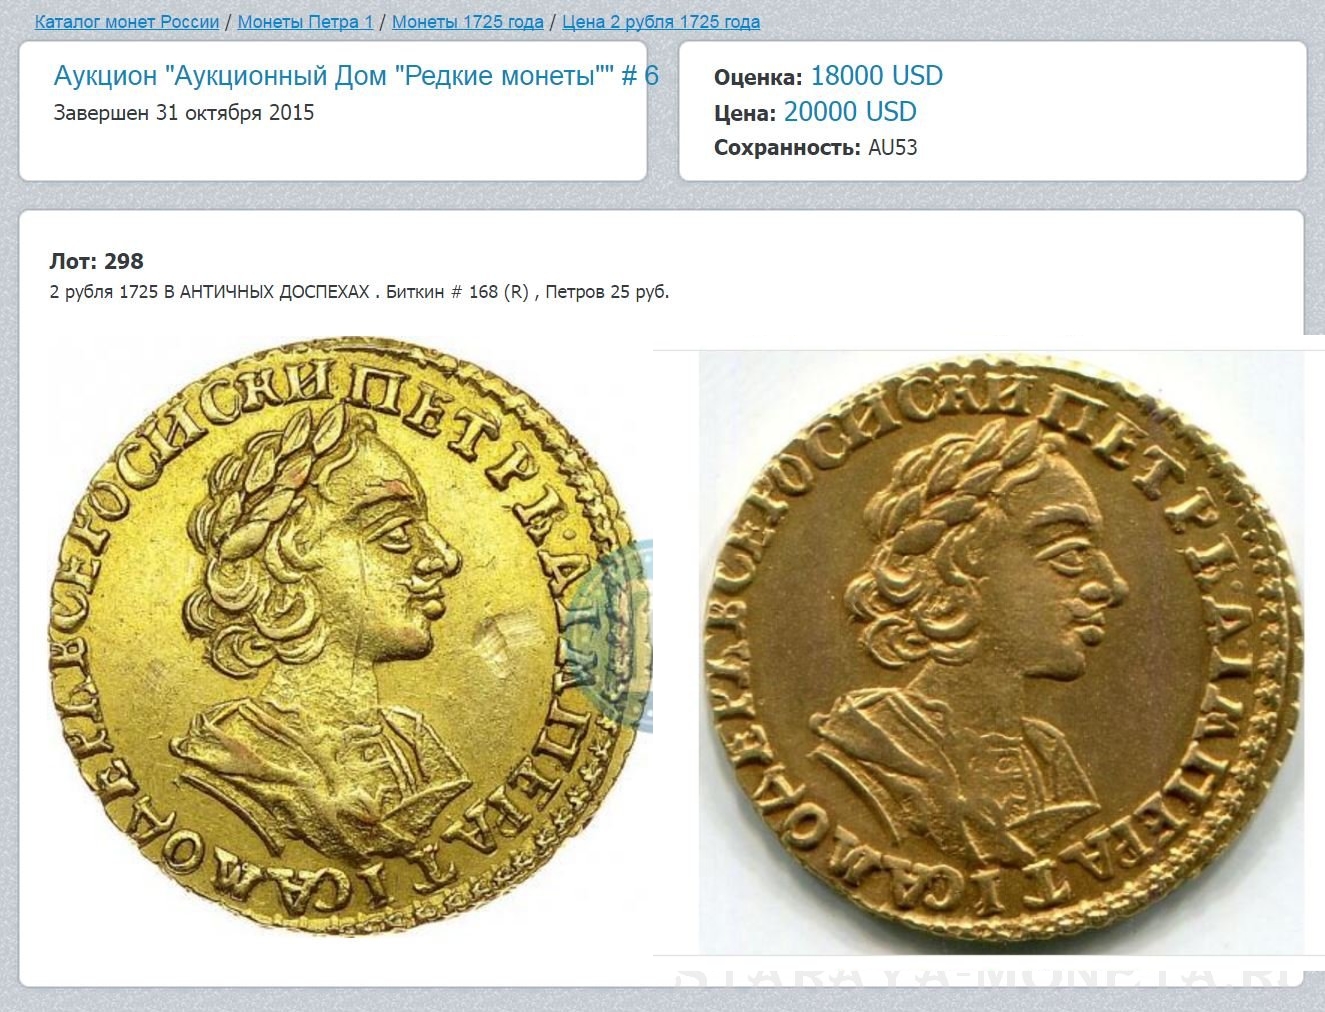1325x1012 pixels.
Task: Click the 20000 USD price value
Action: coord(850,112)
